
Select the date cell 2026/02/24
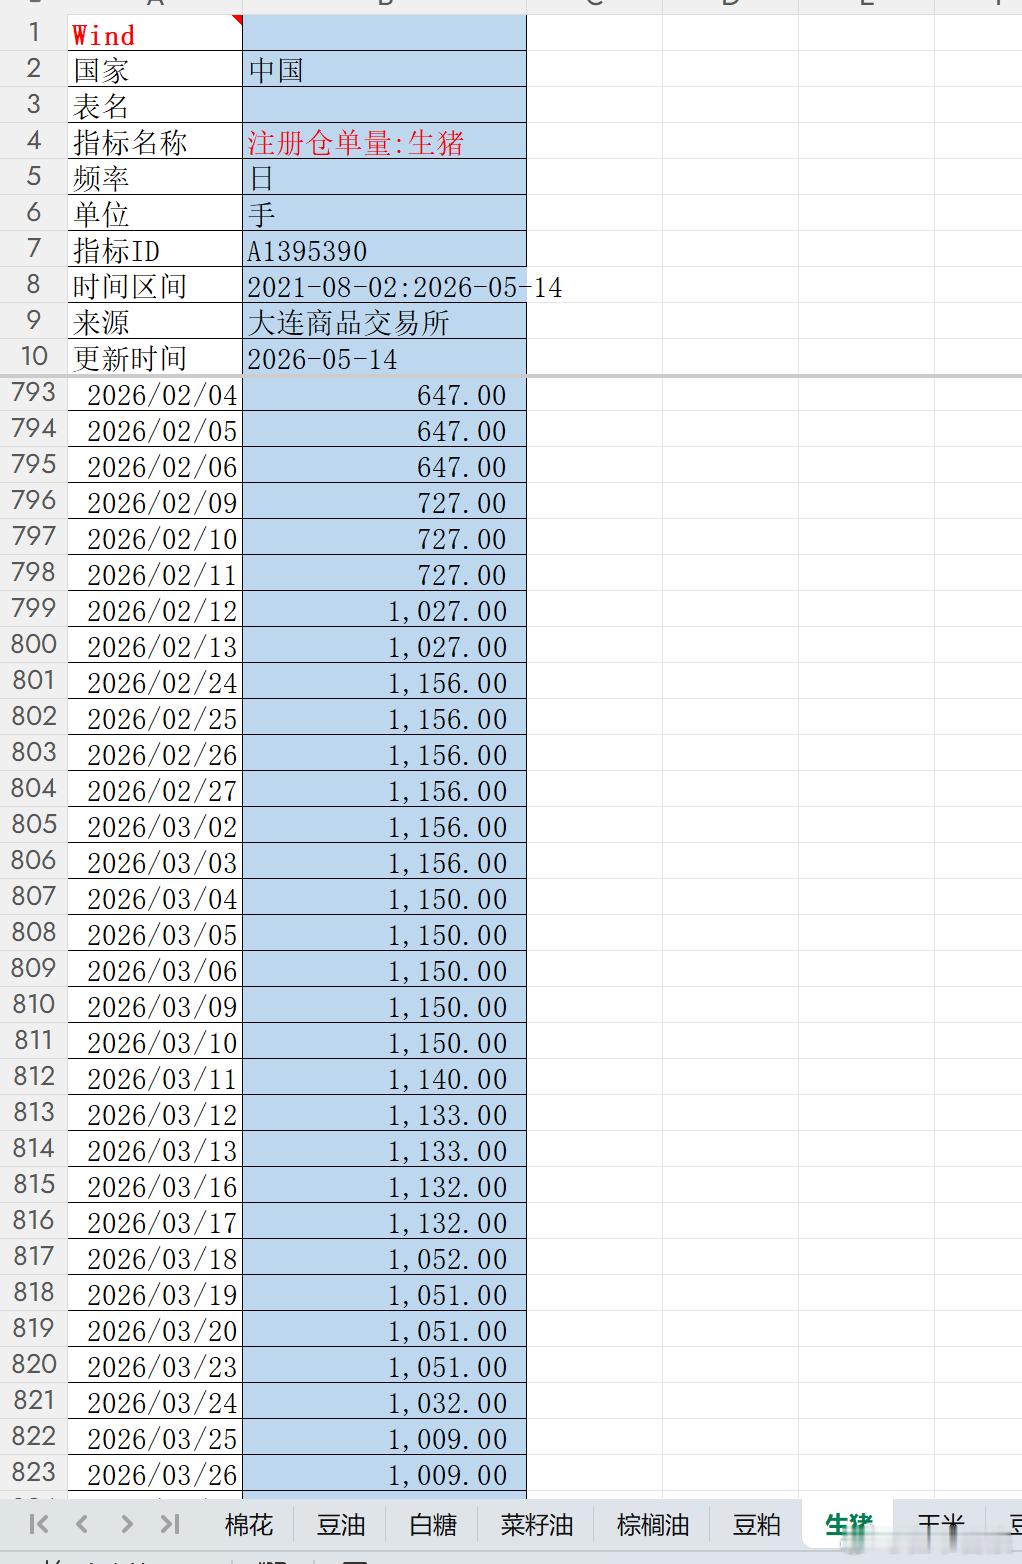(x=155, y=681)
